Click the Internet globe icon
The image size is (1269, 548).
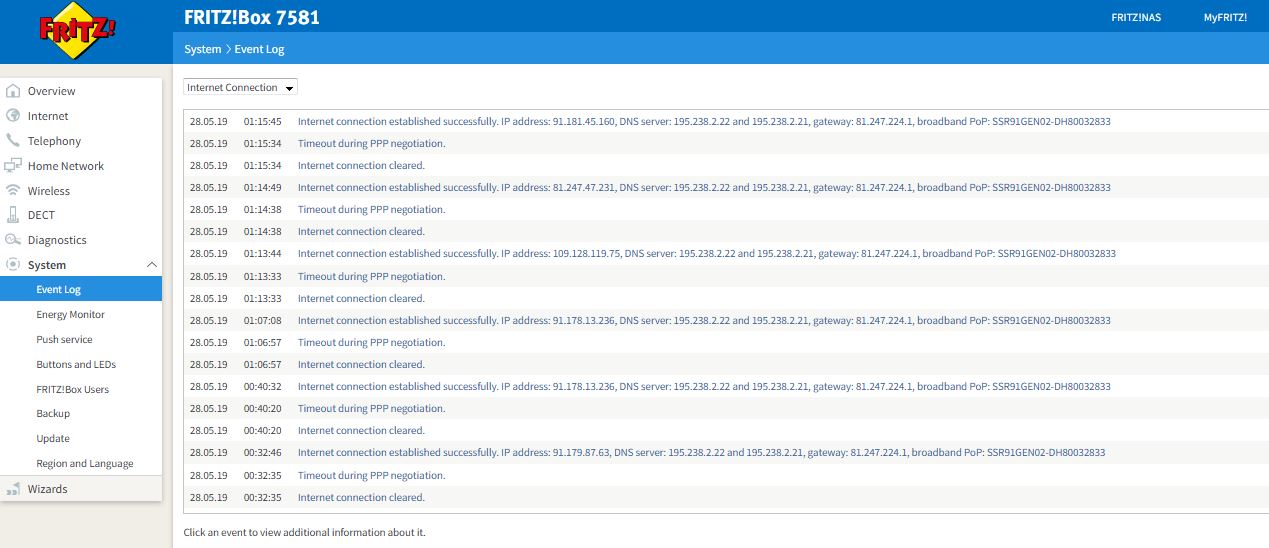(13, 116)
